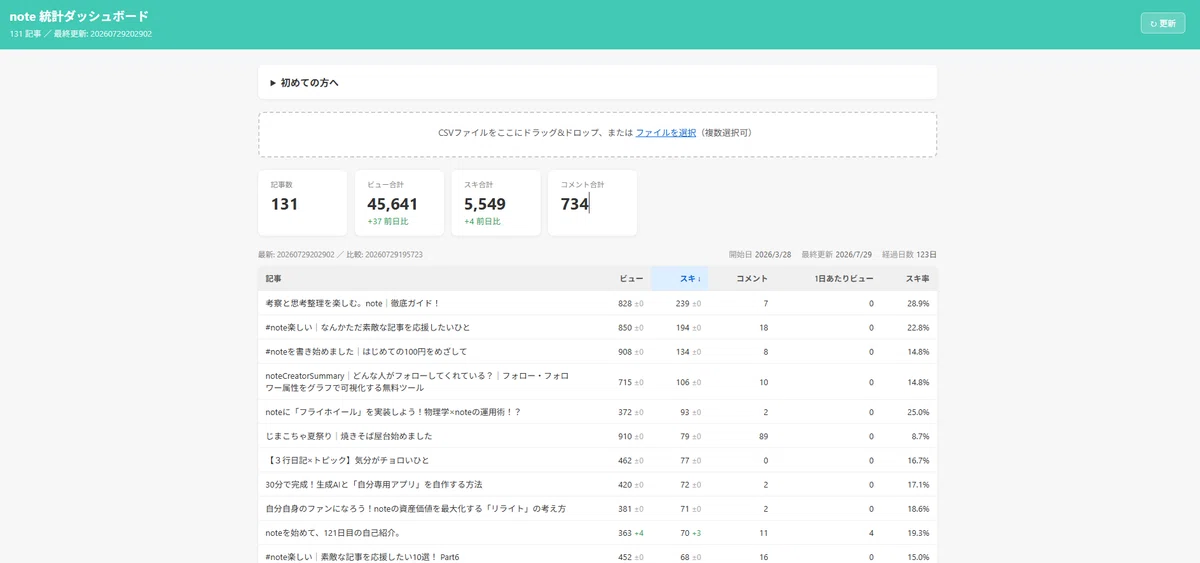
Task: Click likes value 106 for noteCreatorSummary row
Action: (x=683, y=382)
